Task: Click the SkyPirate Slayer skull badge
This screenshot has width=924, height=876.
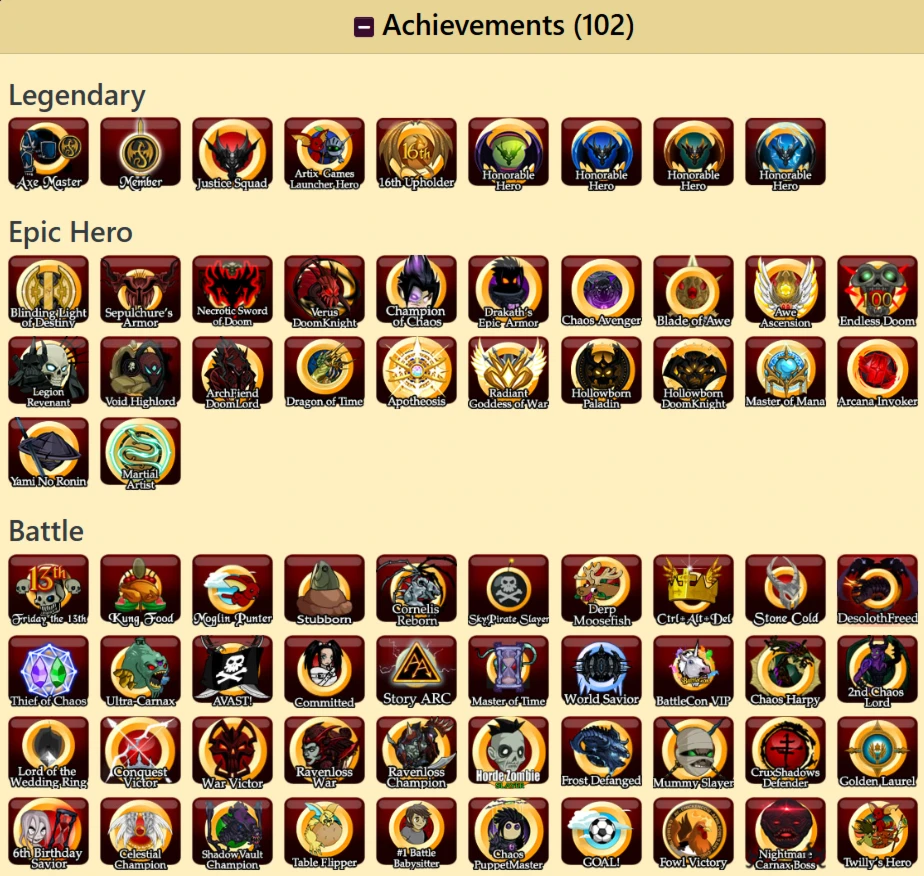Action: point(508,590)
